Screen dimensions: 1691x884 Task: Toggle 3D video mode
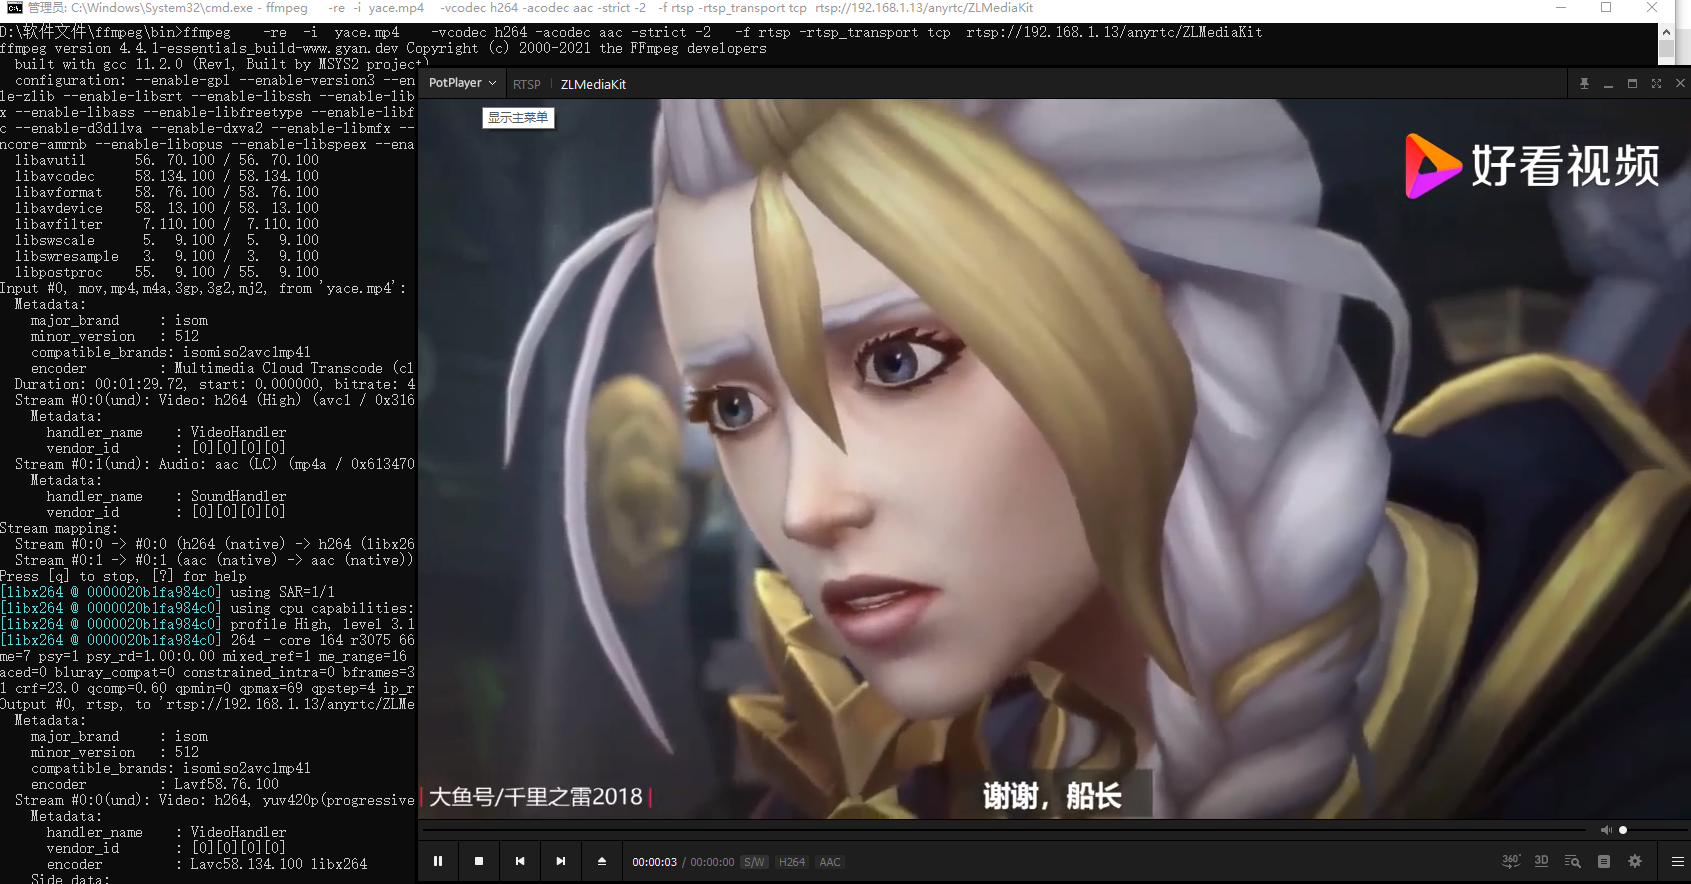[1541, 861]
